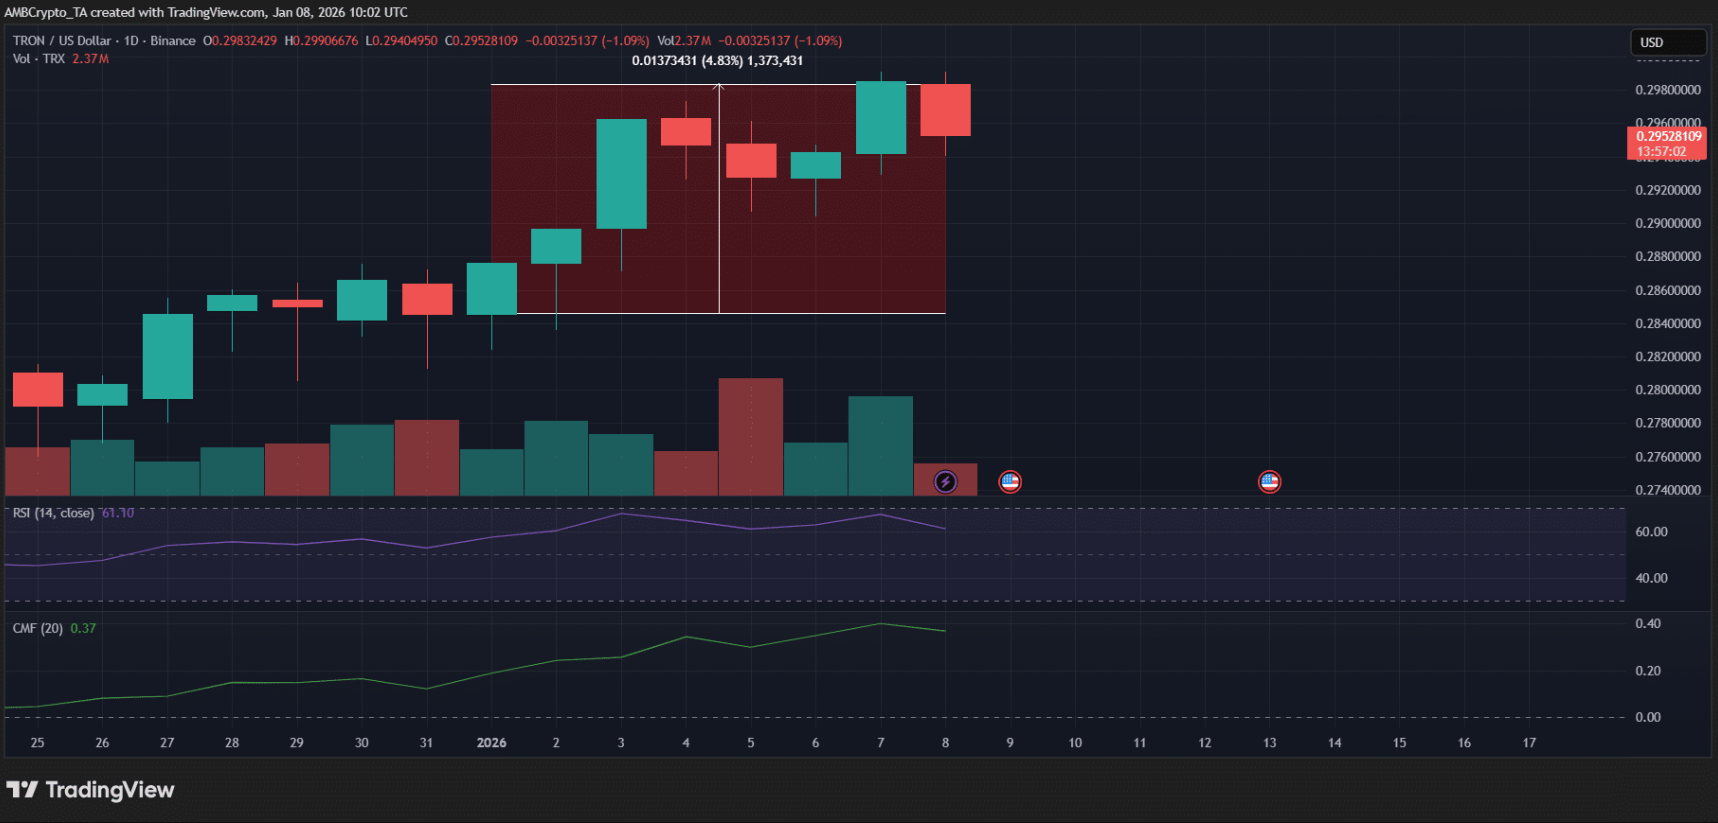Click the 0.28000000 price axis label
1718x823 pixels.
coord(1667,390)
